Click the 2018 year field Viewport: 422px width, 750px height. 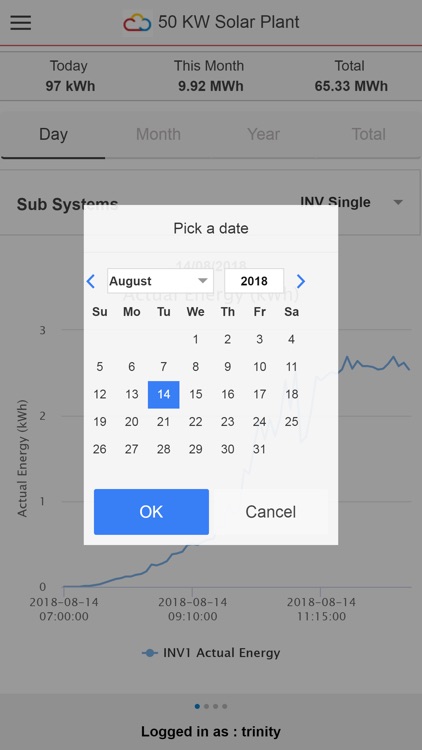254,281
